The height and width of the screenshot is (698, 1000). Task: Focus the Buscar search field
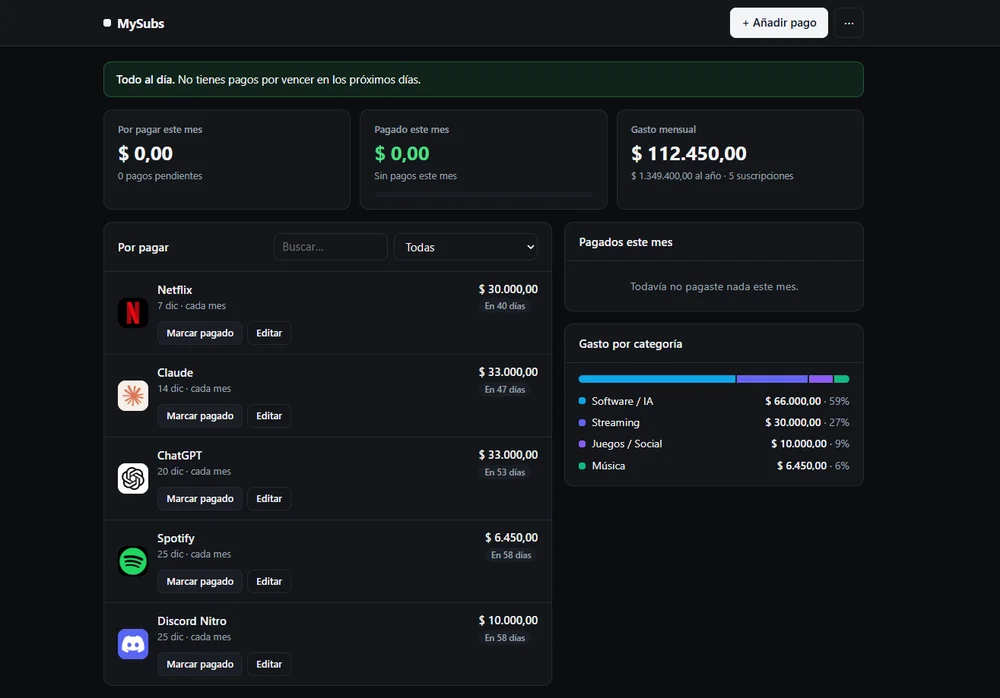pyautogui.click(x=330, y=247)
